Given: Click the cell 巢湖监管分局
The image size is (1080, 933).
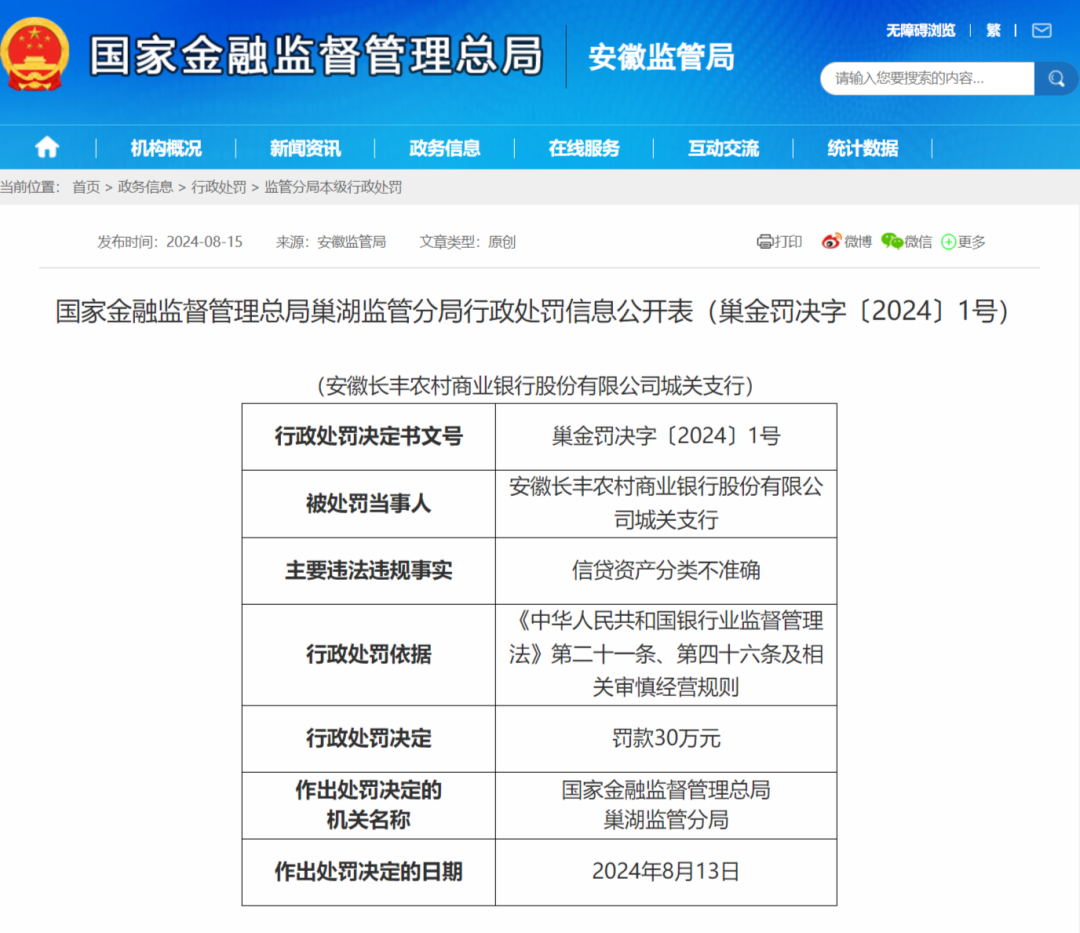Looking at the screenshot, I should coord(666,806).
